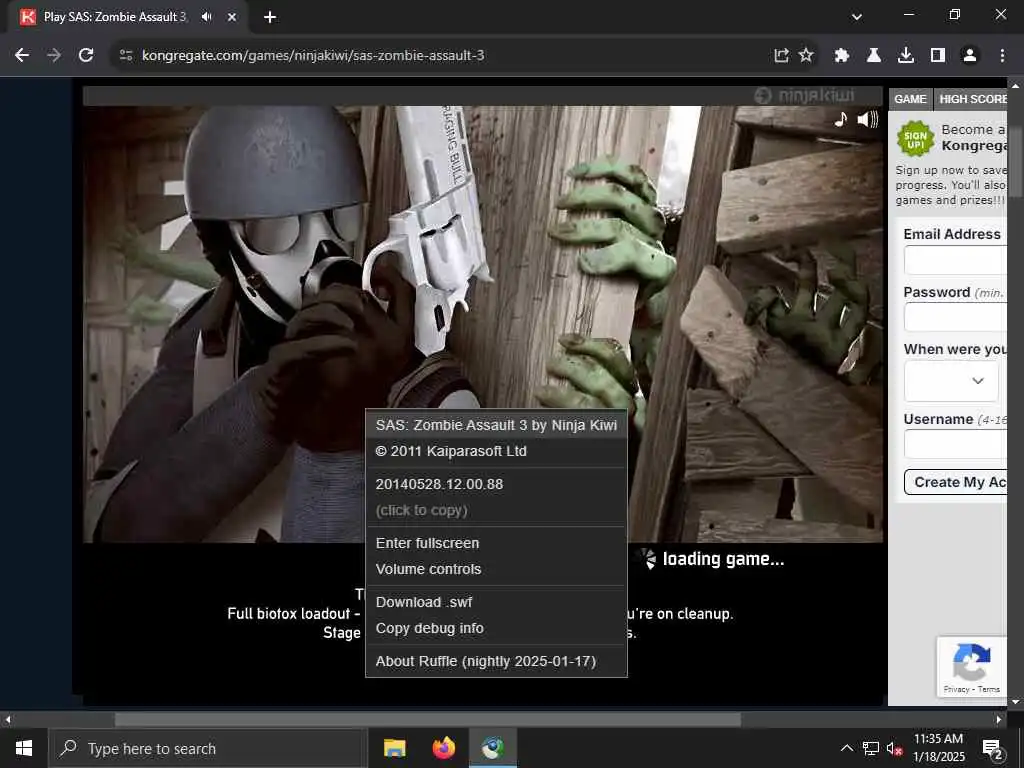Open reCAPTCHA Terms link
The image size is (1024, 768).
[989, 689]
